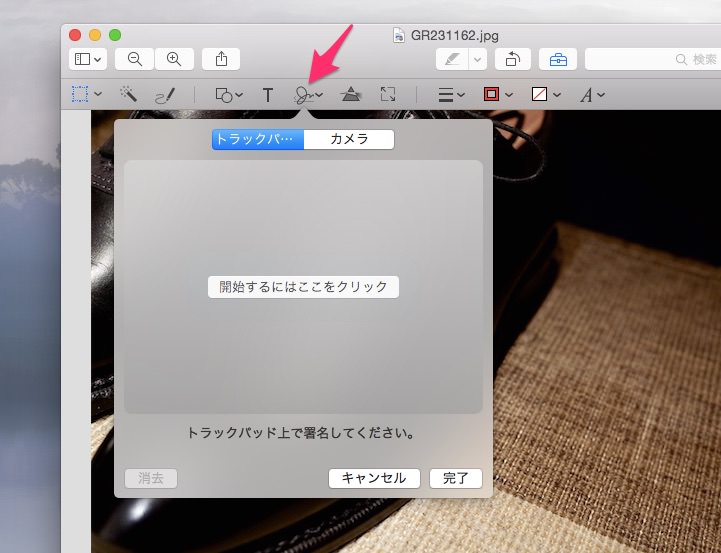
Task: Expand the text style dropdown chevron
Action: (601, 95)
